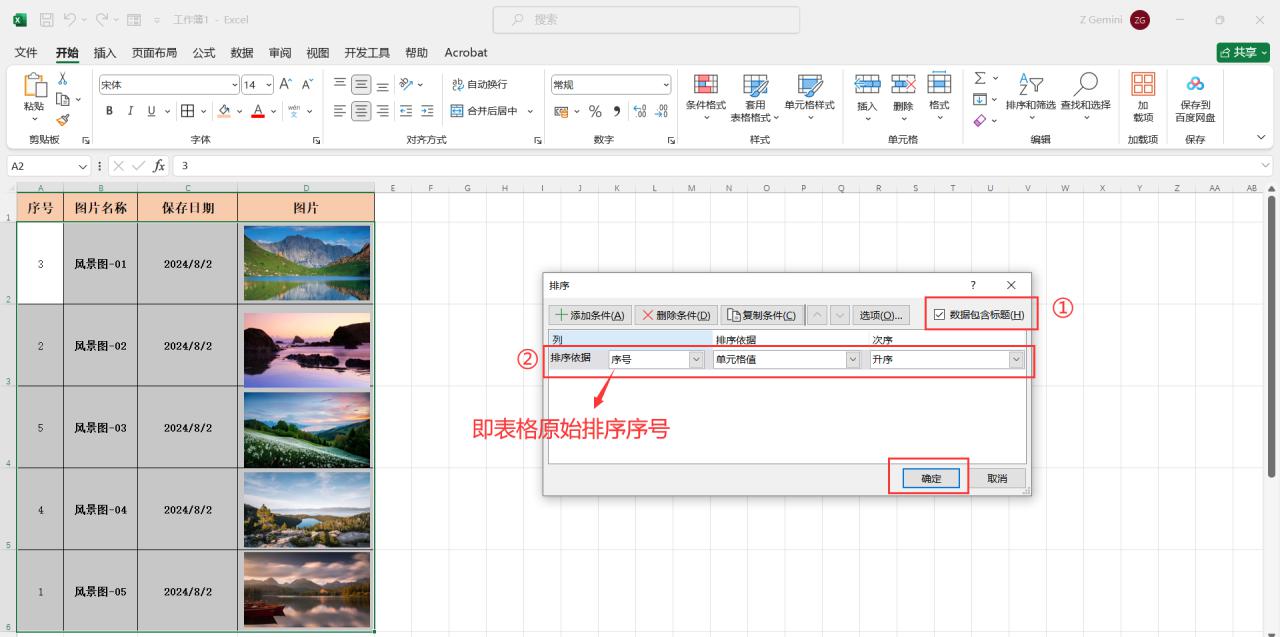Click the AutoSum sigma icon

980,78
